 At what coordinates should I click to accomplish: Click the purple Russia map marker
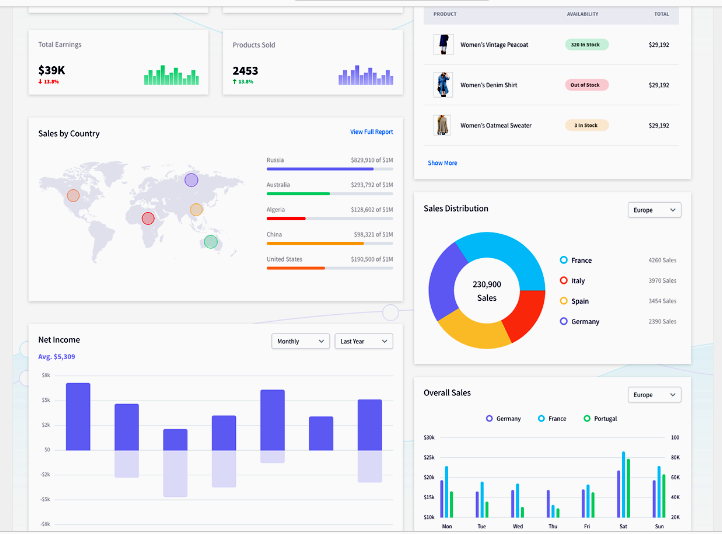pyautogui.click(x=191, y=180)
